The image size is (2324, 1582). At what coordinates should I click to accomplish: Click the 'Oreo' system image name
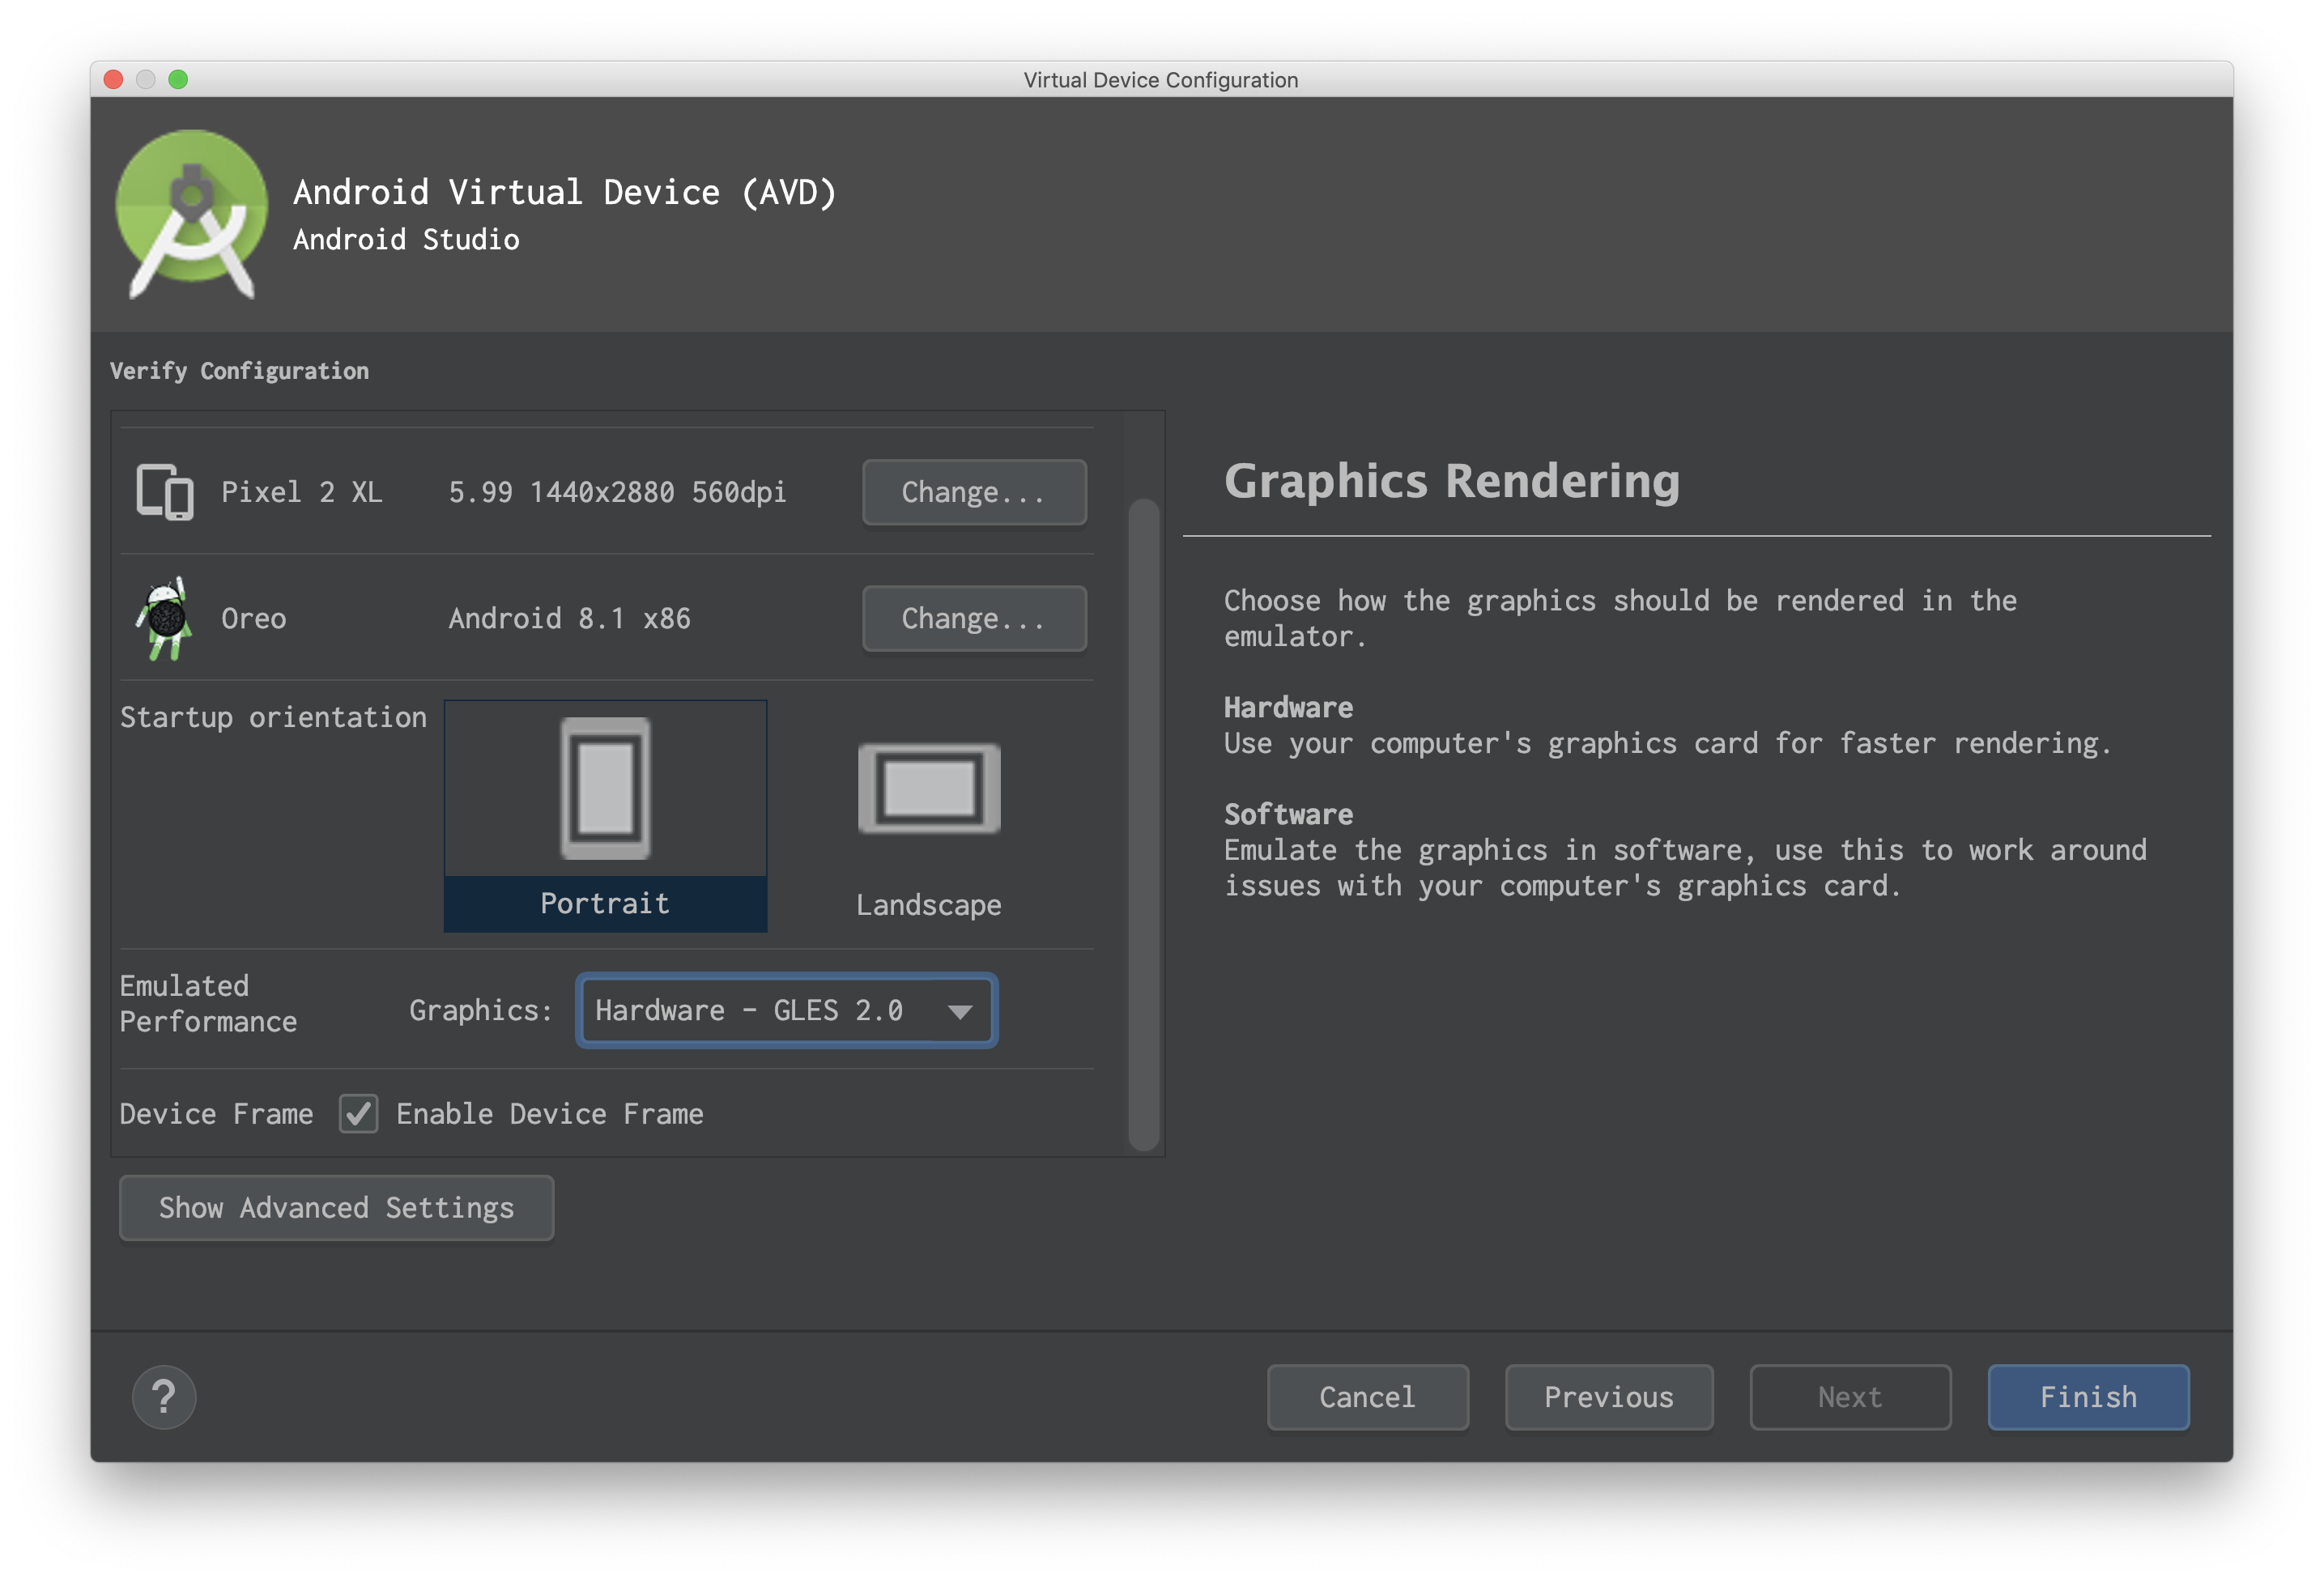pos(253,618)
